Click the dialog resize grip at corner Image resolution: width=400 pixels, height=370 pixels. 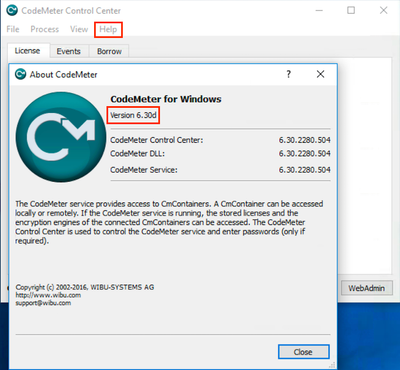[333, 365]
